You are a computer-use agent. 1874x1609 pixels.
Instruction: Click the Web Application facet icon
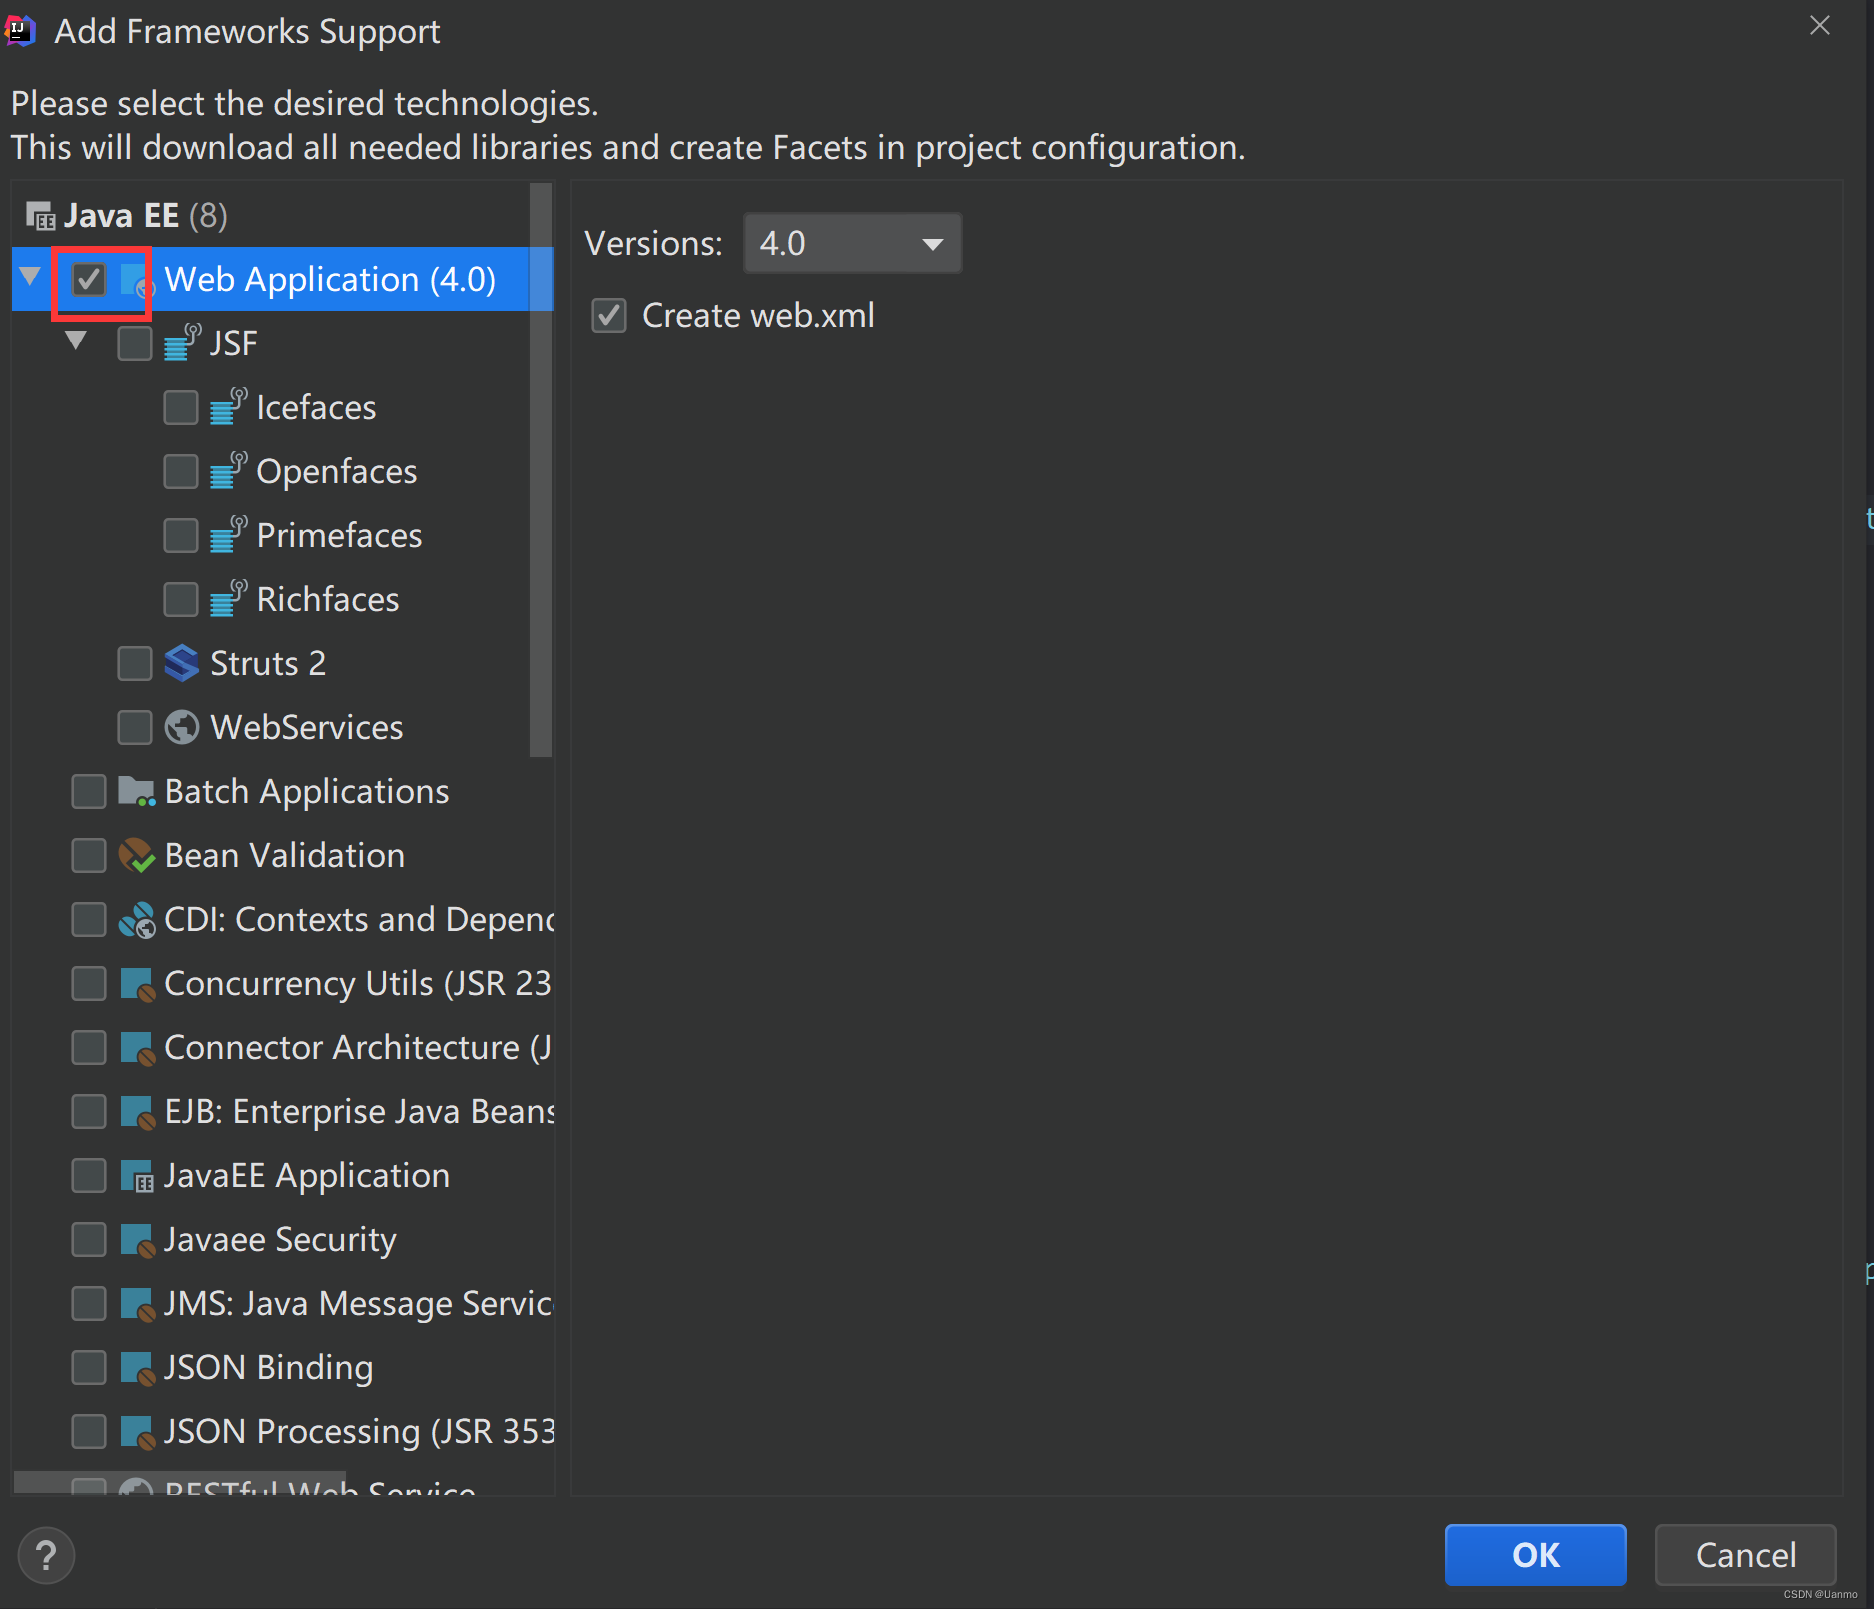tap(135, 280)
